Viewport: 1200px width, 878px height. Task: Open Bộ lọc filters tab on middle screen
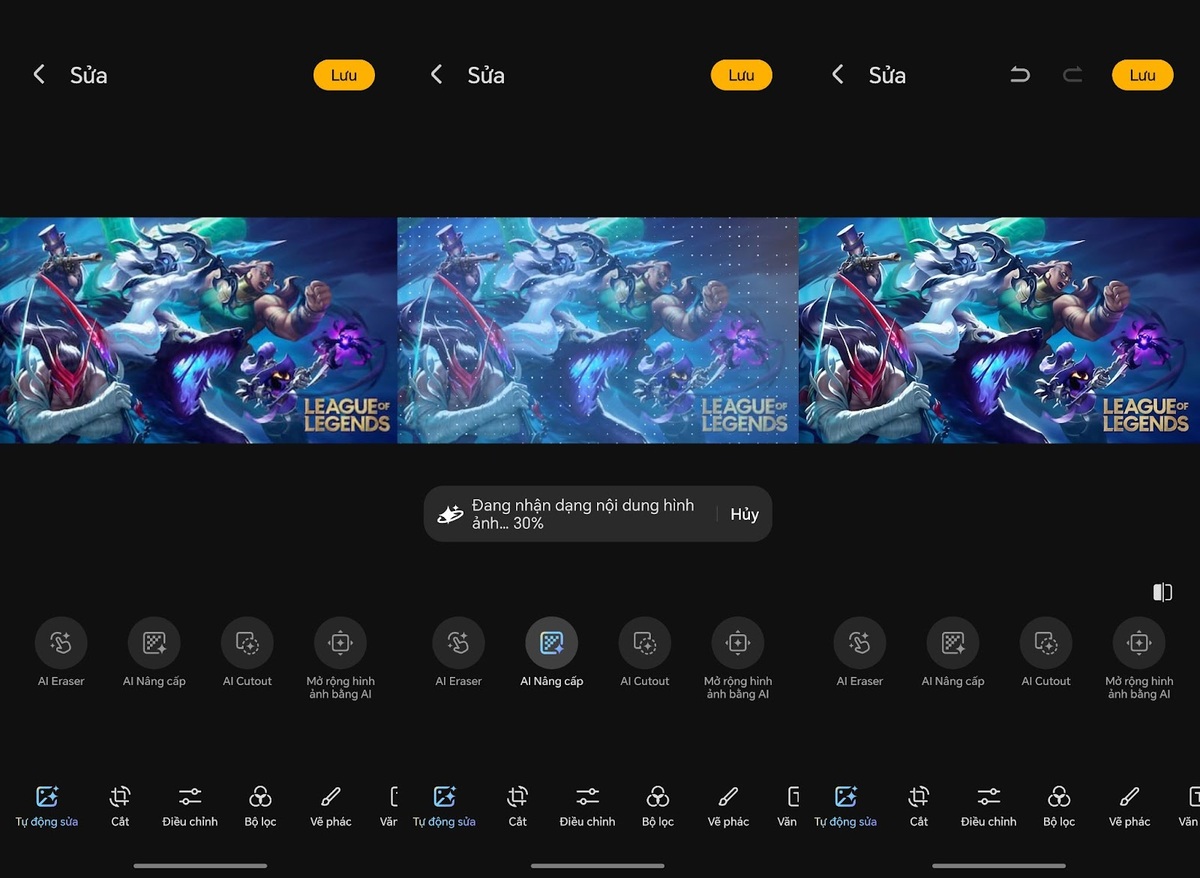(658, 806)
